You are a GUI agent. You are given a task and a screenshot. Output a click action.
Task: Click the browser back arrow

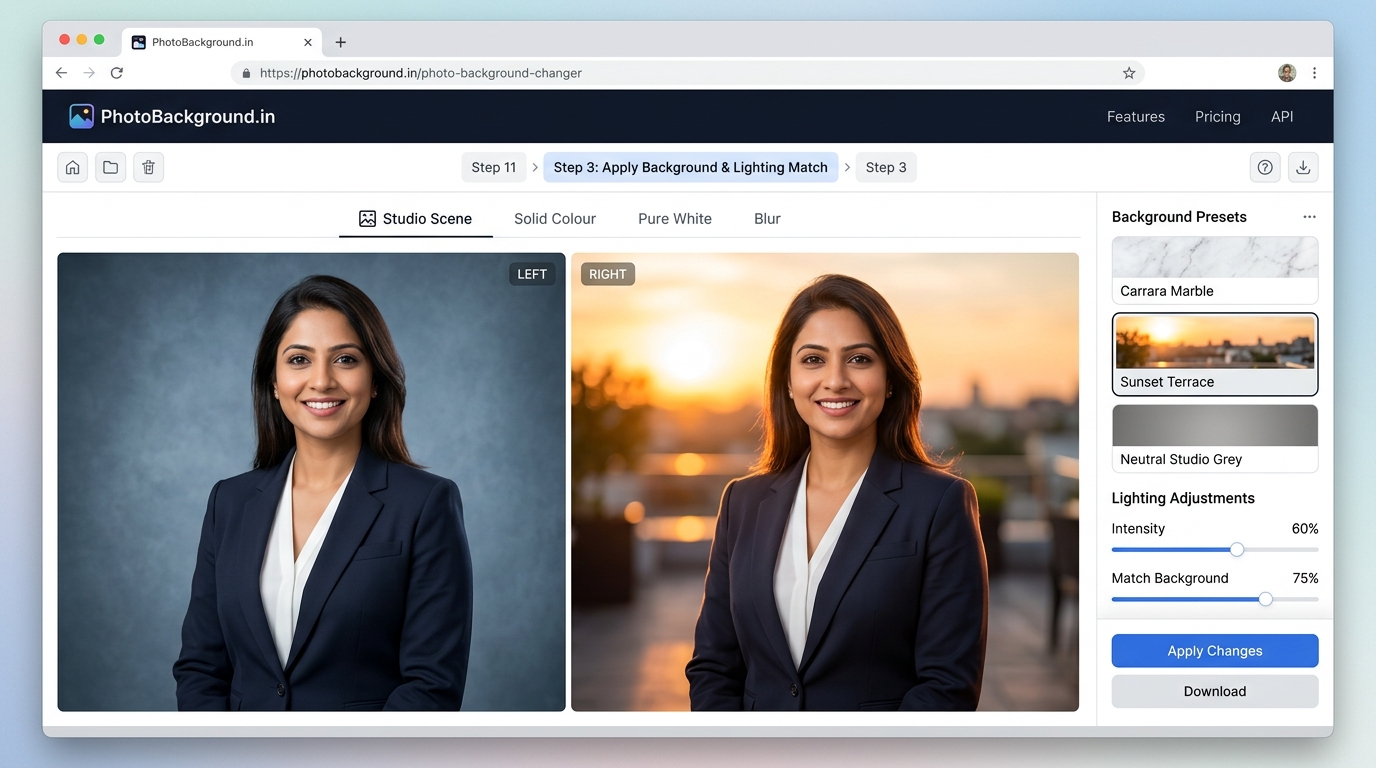(x=61, y=73)
